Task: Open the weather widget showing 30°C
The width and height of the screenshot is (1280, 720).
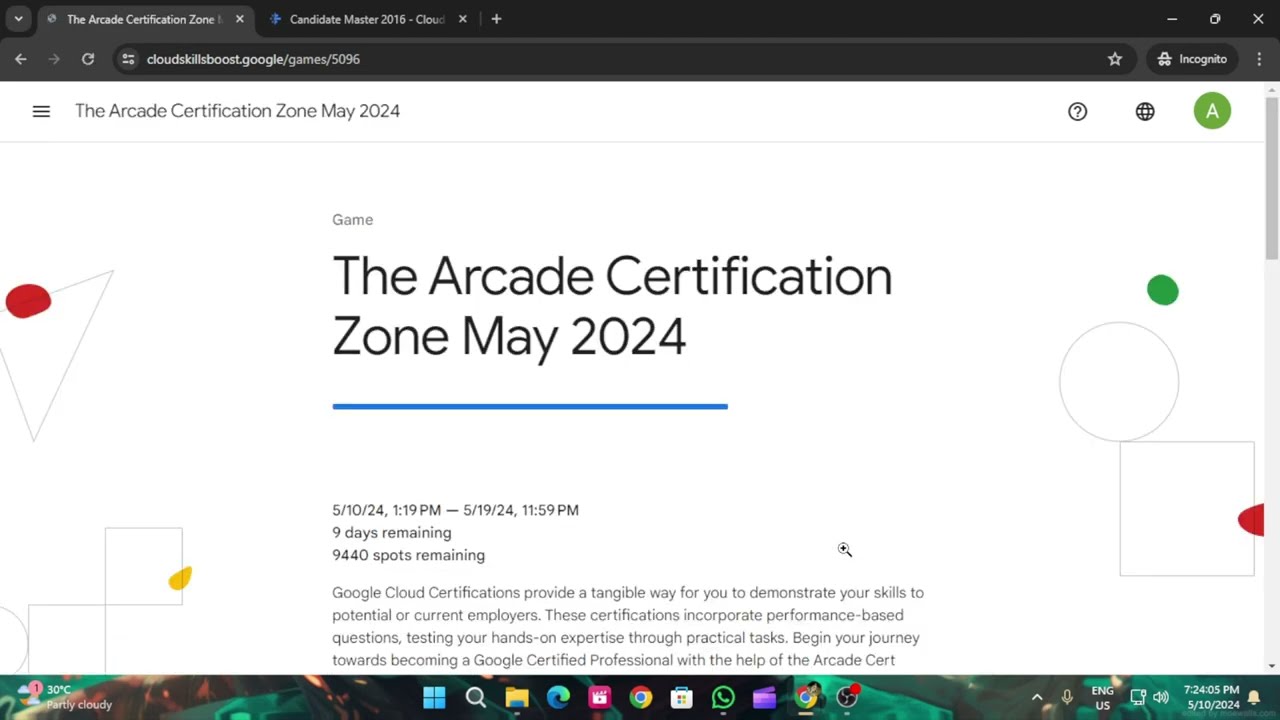Action: click(x=66, y=697)
